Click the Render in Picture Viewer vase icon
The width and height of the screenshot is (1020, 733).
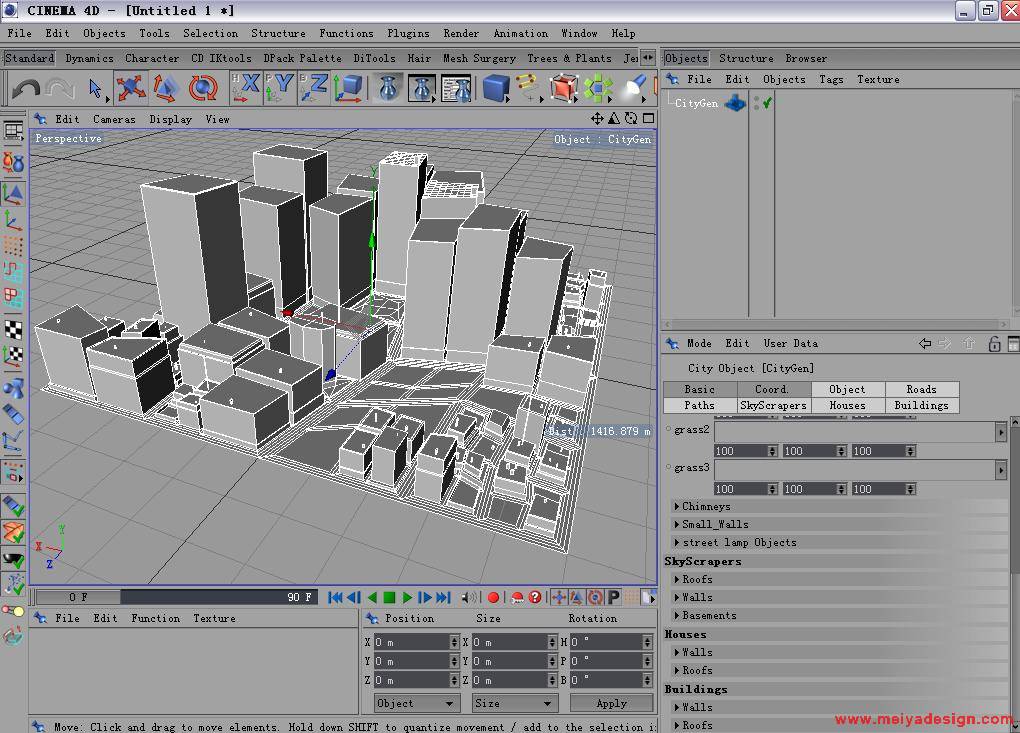(422, 89)
